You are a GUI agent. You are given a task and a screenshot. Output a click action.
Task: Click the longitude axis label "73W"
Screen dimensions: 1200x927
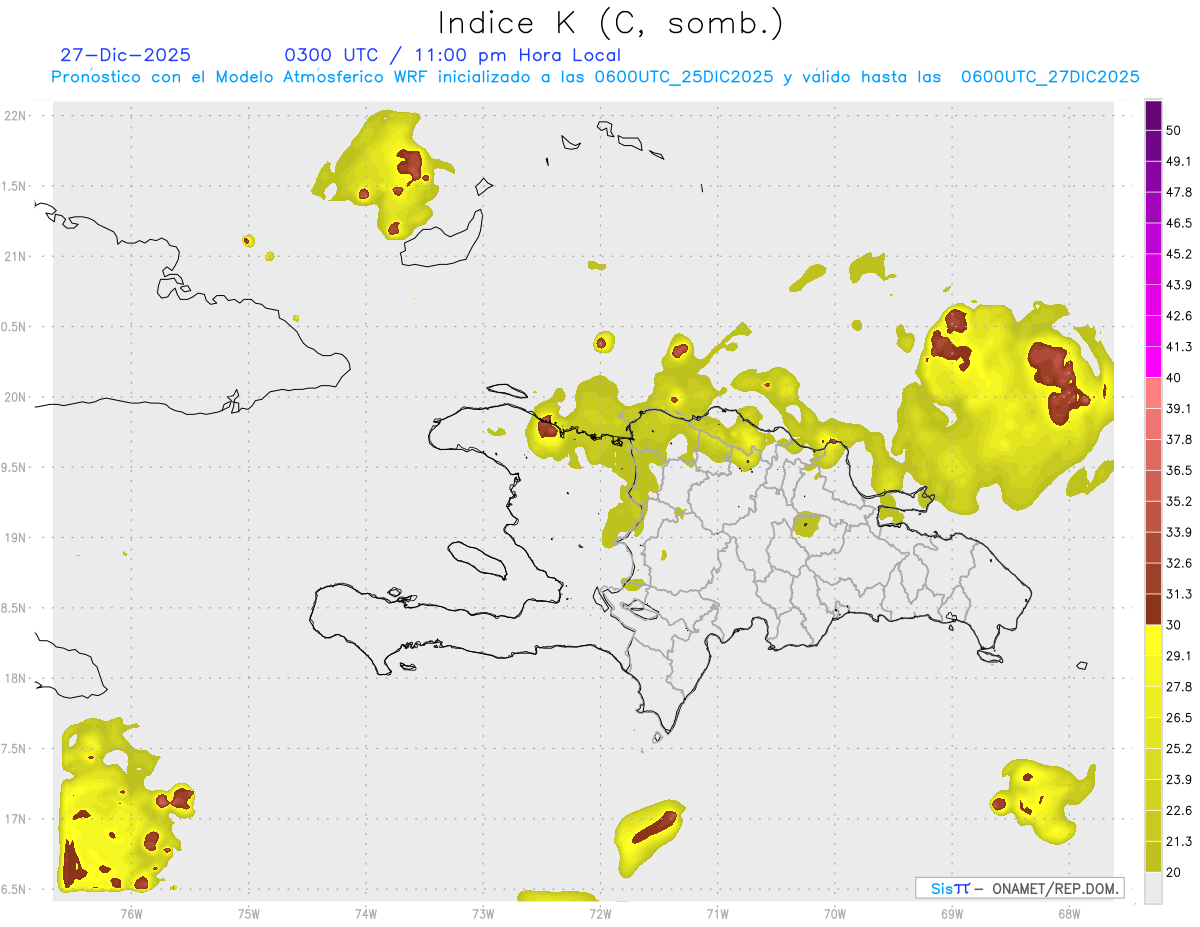tap(483, 914)
